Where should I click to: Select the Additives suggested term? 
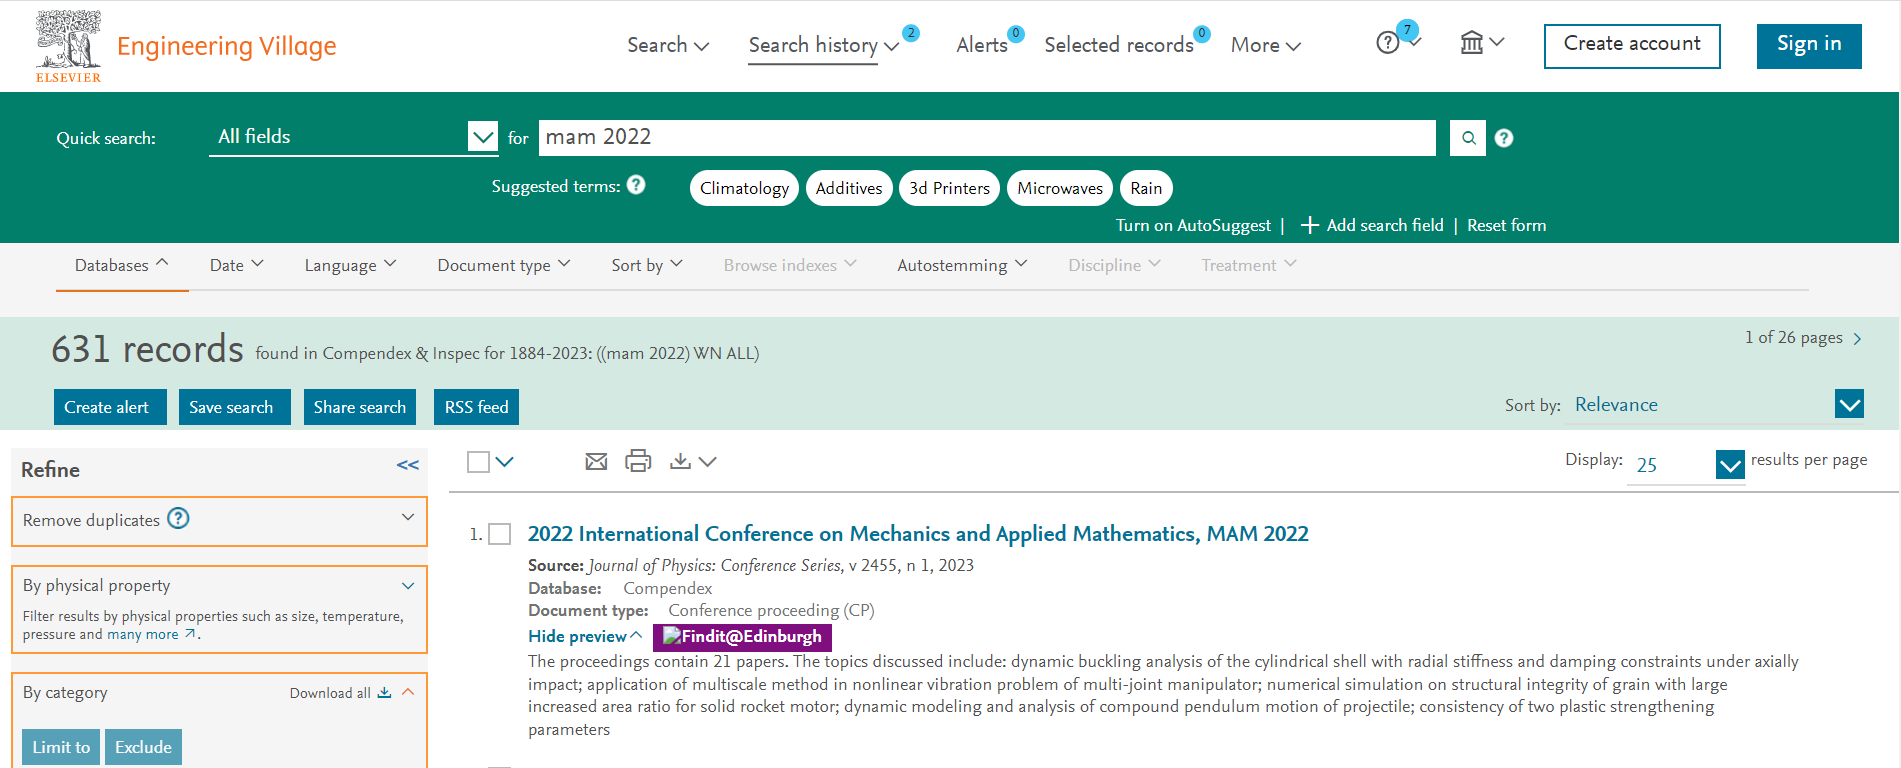(849, 188)
